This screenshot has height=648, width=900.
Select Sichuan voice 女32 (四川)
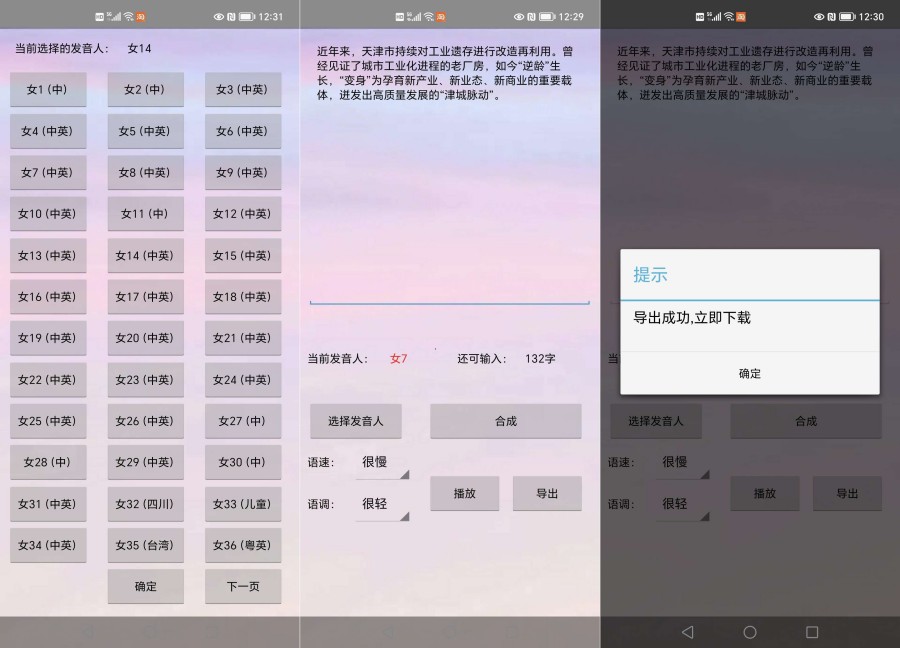point(145,504)
